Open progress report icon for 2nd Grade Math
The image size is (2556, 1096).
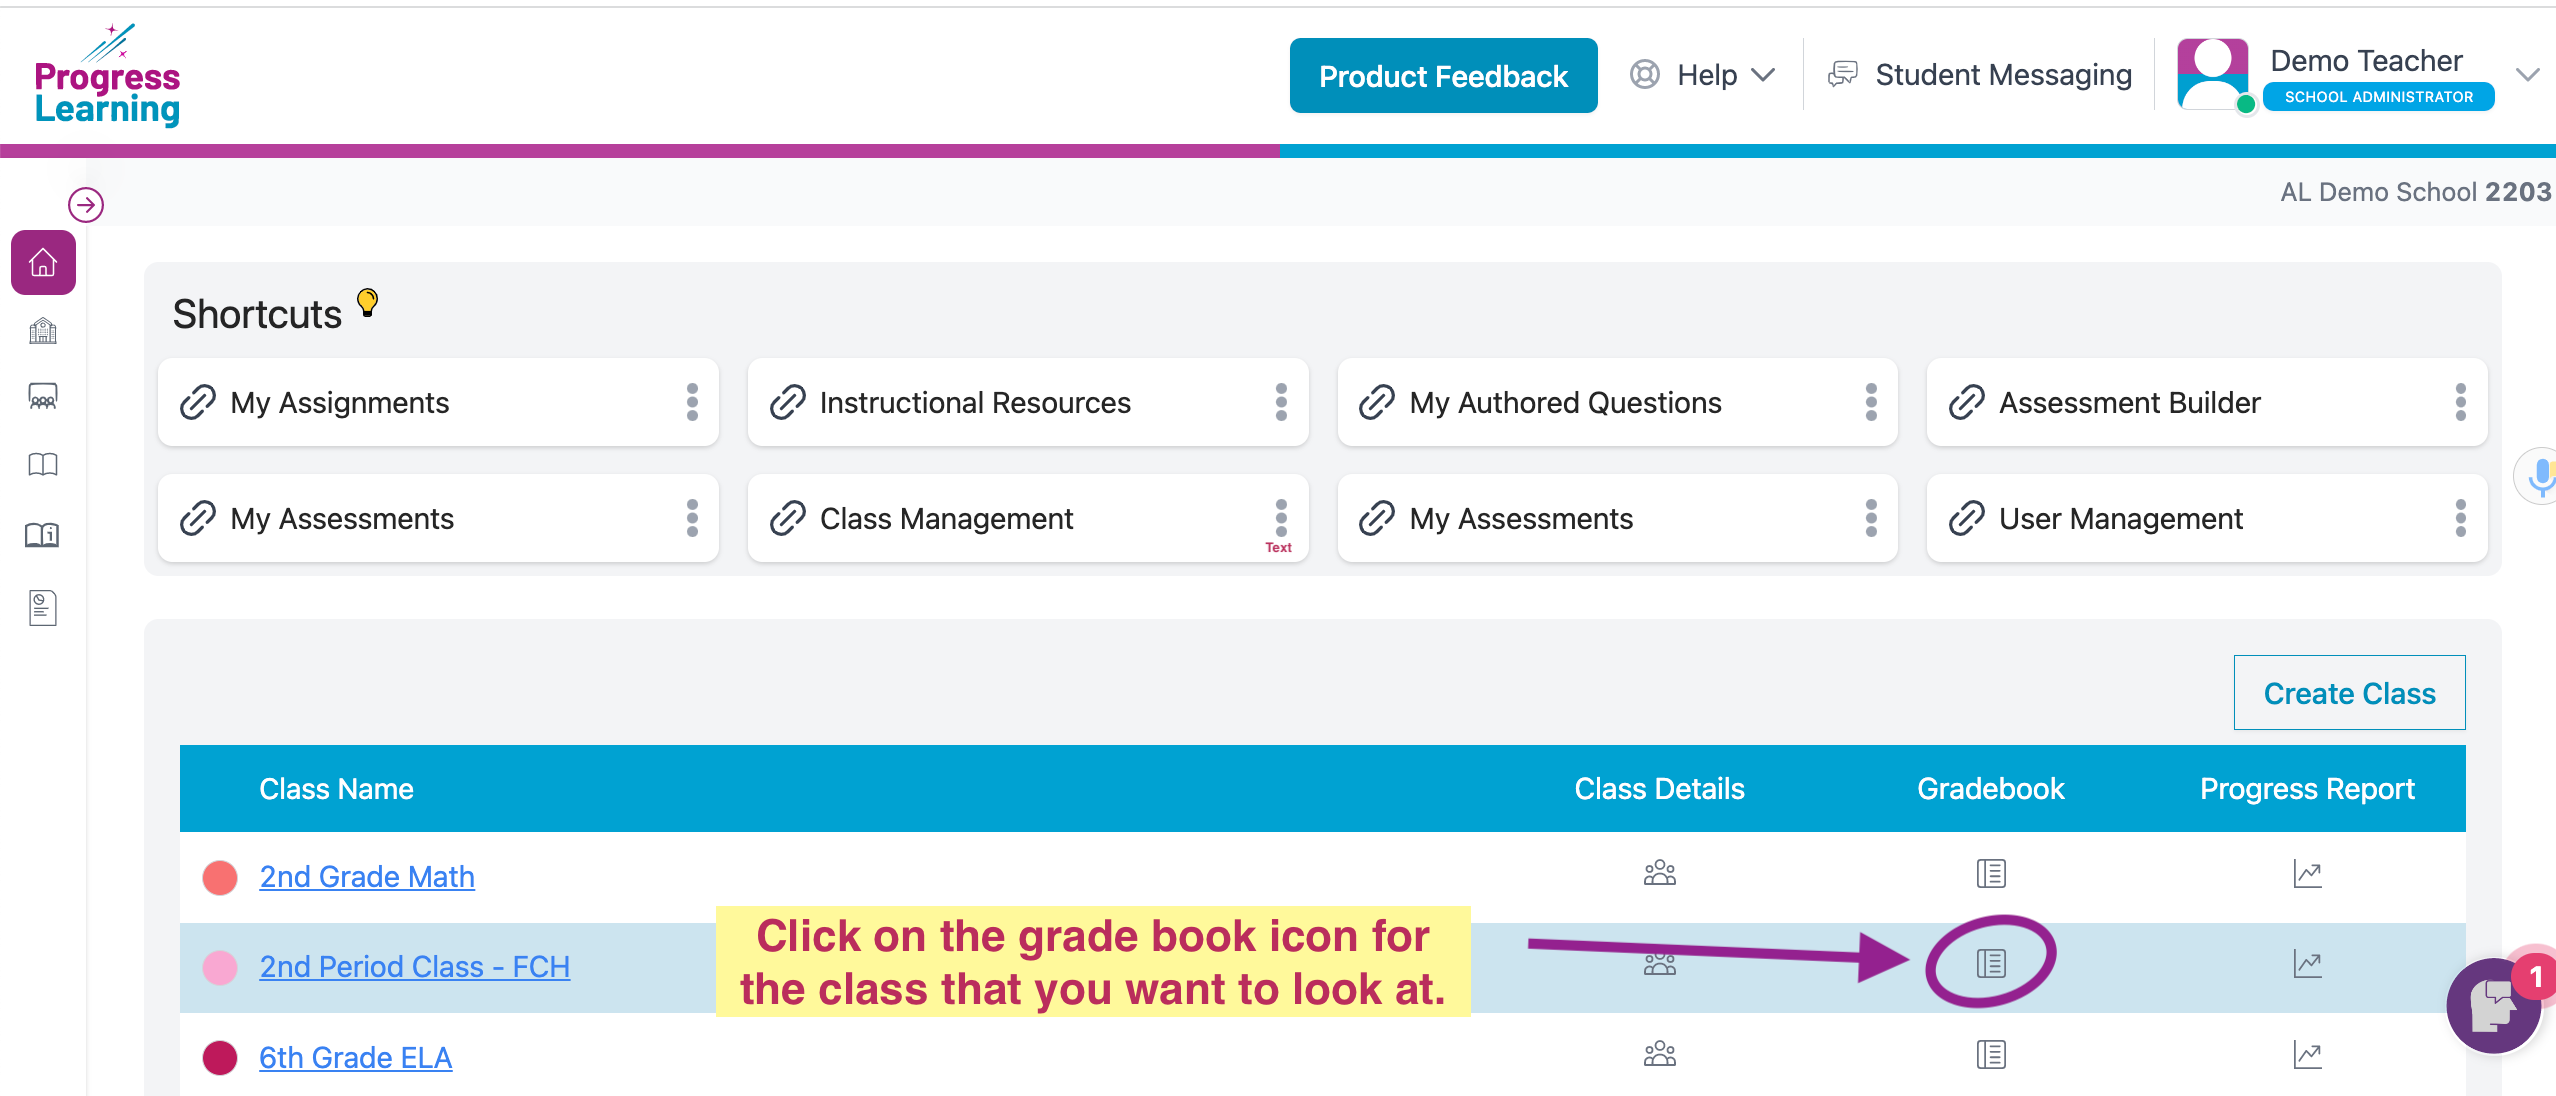[x=2307, y=874]
